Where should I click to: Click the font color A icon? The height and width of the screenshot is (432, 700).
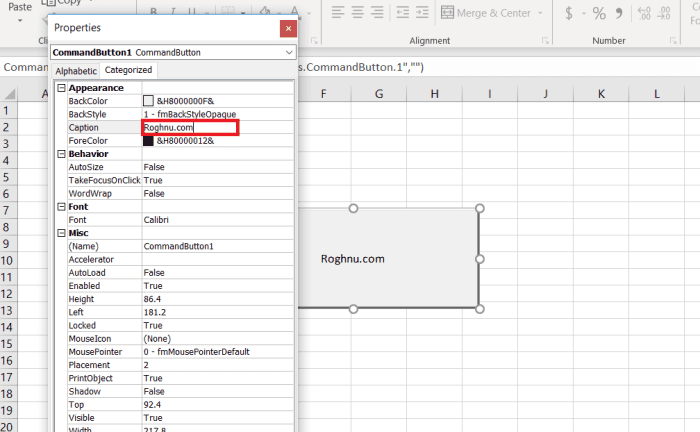tap(295, 12)
